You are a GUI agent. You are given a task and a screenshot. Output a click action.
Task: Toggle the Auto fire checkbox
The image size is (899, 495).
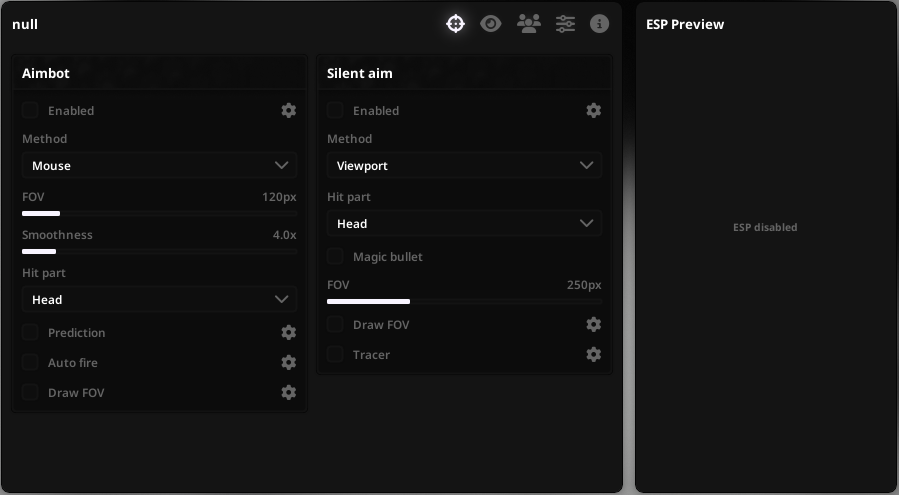tap(30, 362)
